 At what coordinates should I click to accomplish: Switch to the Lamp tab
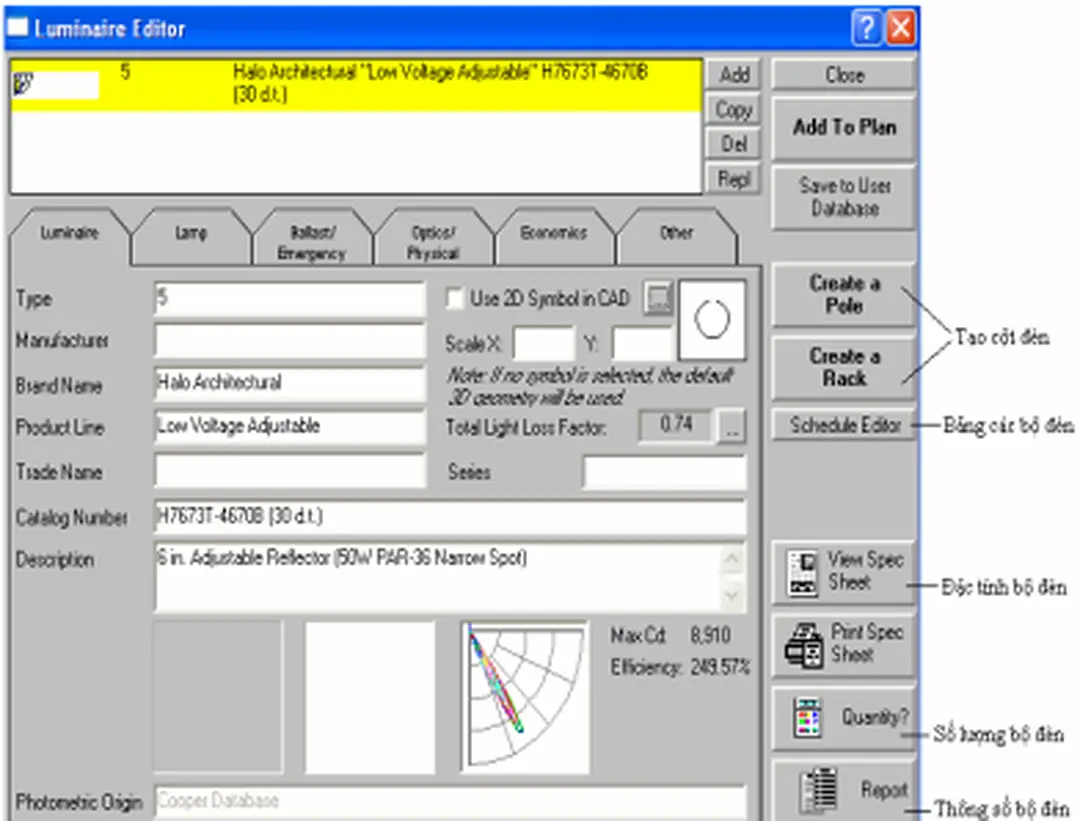(190, 233)
